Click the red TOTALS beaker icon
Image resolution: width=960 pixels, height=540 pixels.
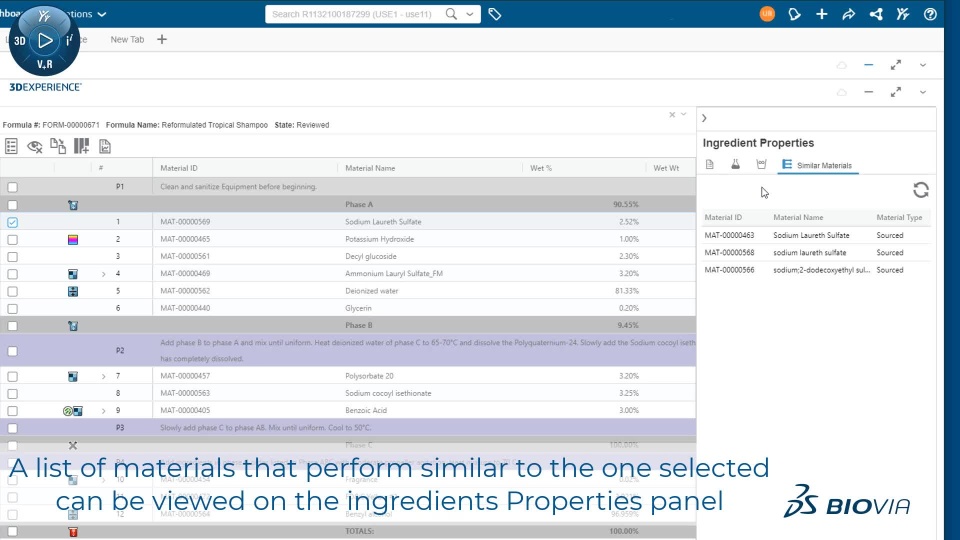pos(73,531)
